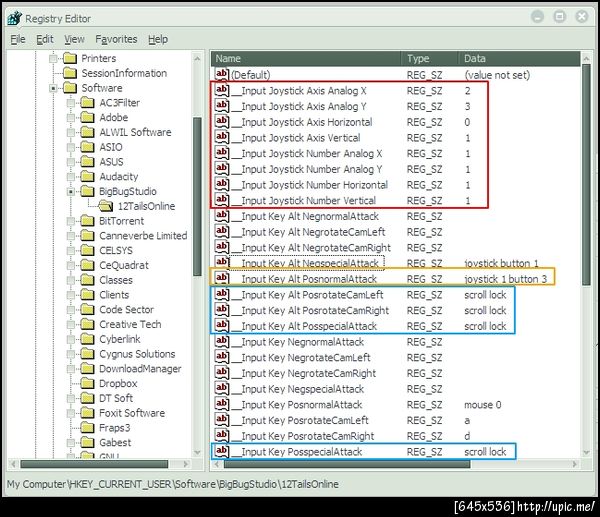Select the Audacity key
The width and height of the screenshot is (600, 517).
click(x=119, y=176)
